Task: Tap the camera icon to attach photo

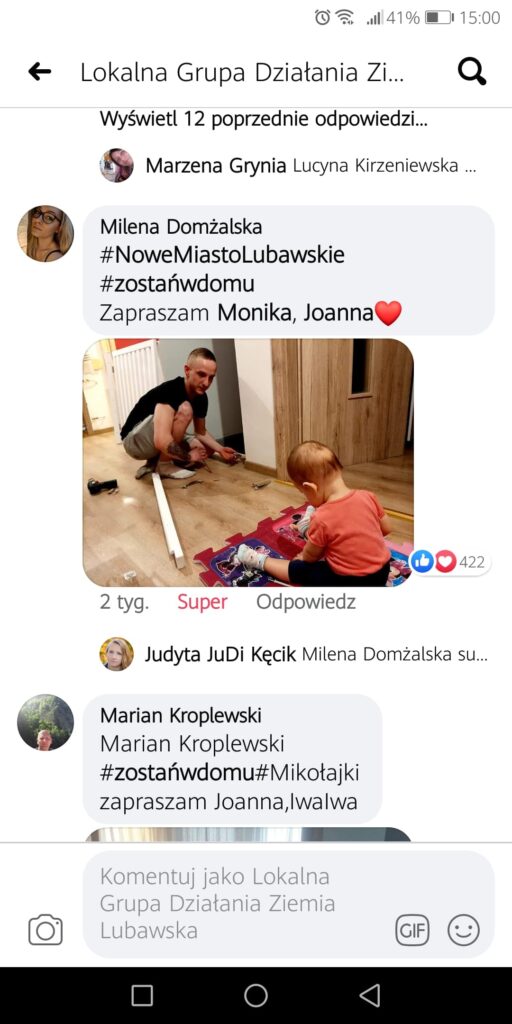Action: click(46, 930)
